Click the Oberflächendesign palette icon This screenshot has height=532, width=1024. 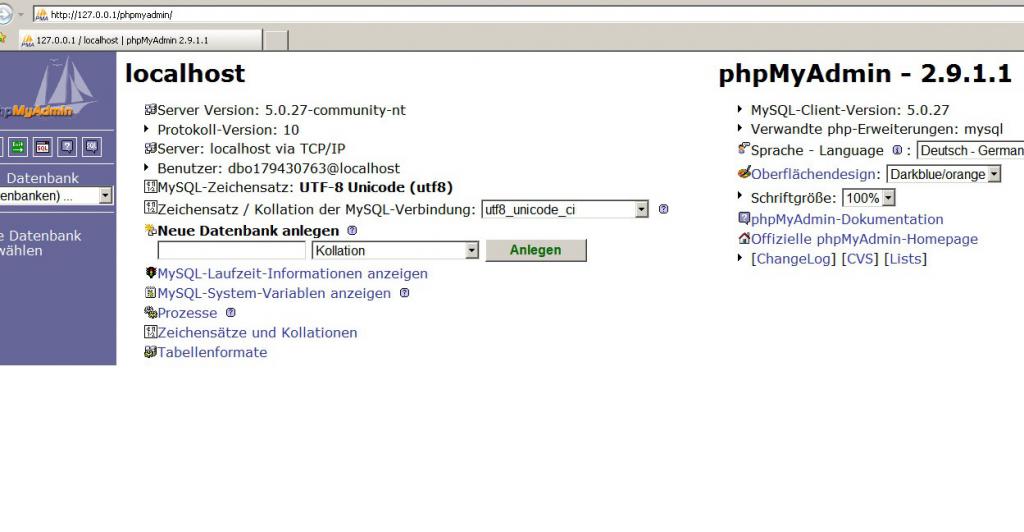[744, 172]
